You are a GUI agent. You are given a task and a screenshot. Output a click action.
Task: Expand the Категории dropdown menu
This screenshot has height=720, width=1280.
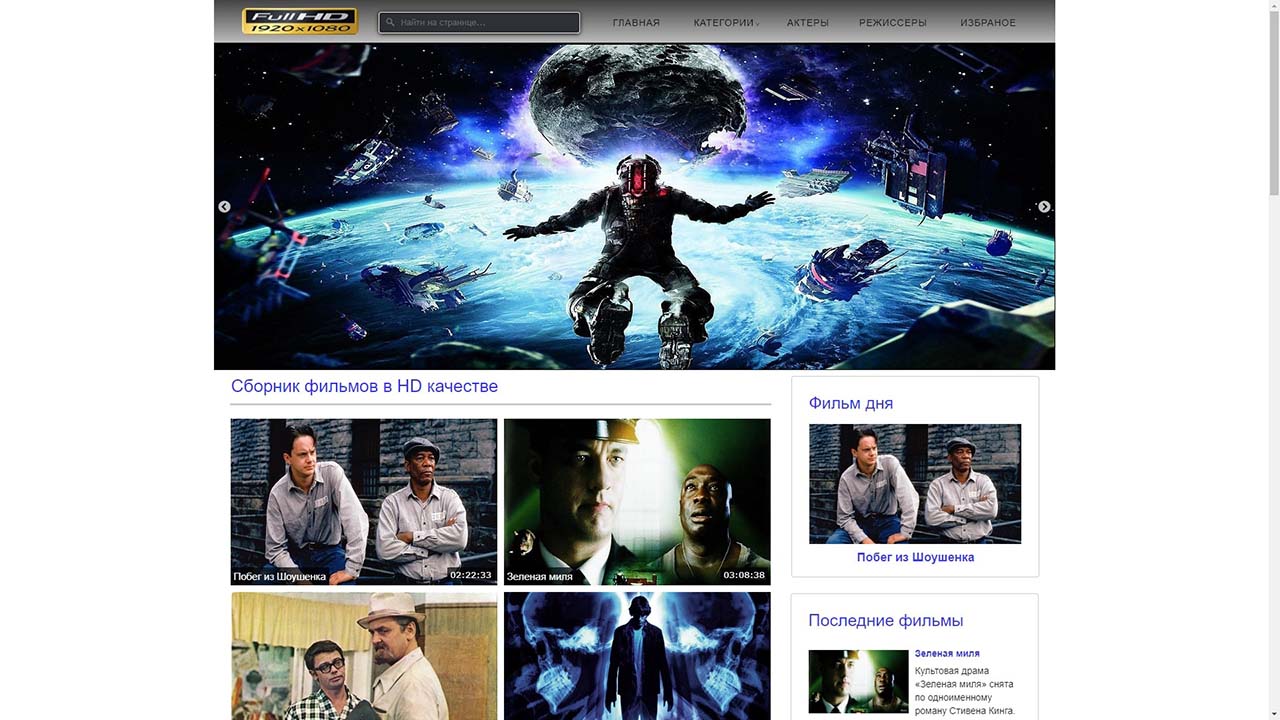point(725,23)
